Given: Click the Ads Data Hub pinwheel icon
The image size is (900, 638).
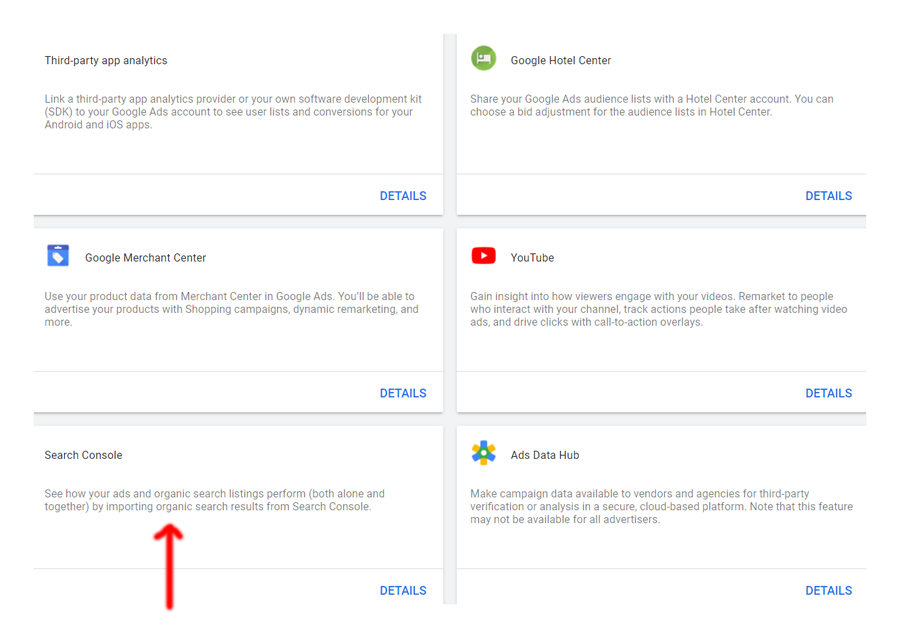Looking at the screenshot, I should (483, 453).
